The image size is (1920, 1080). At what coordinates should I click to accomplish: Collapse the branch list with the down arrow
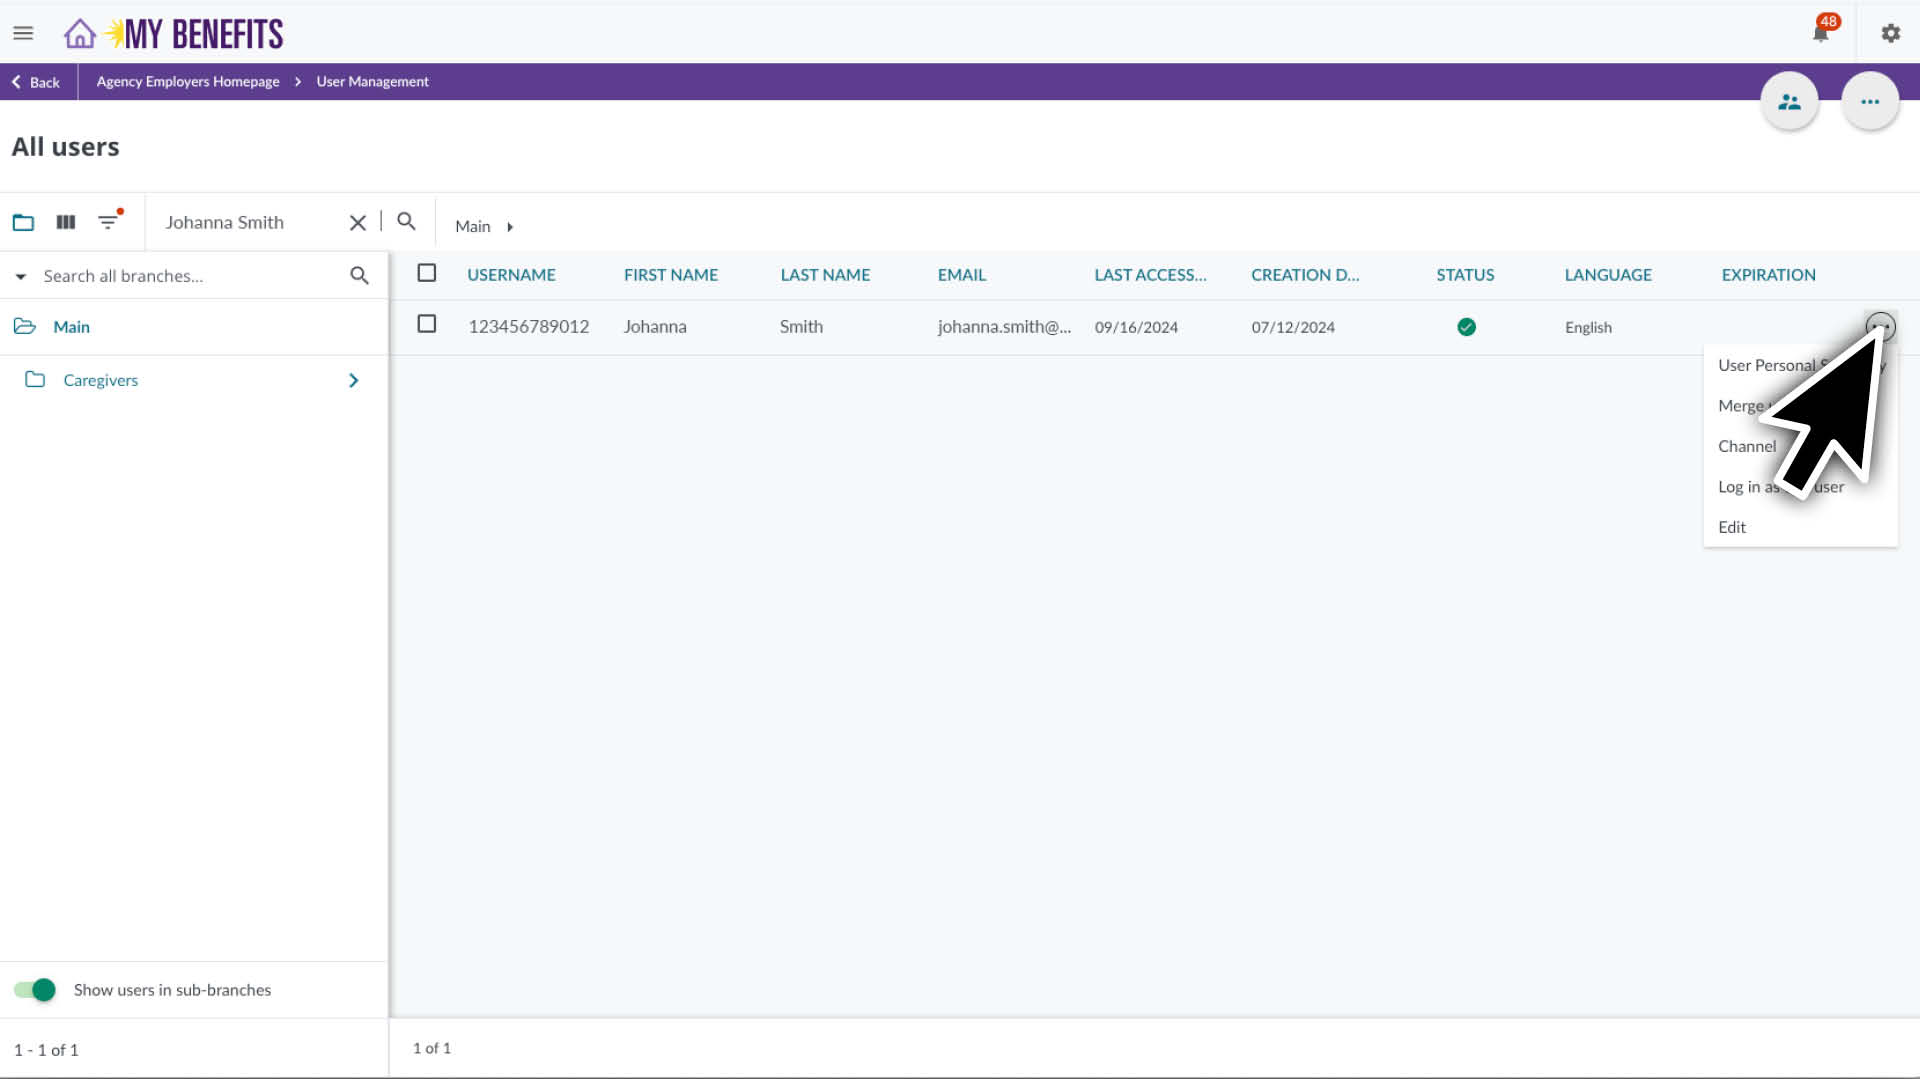(20, 276)
